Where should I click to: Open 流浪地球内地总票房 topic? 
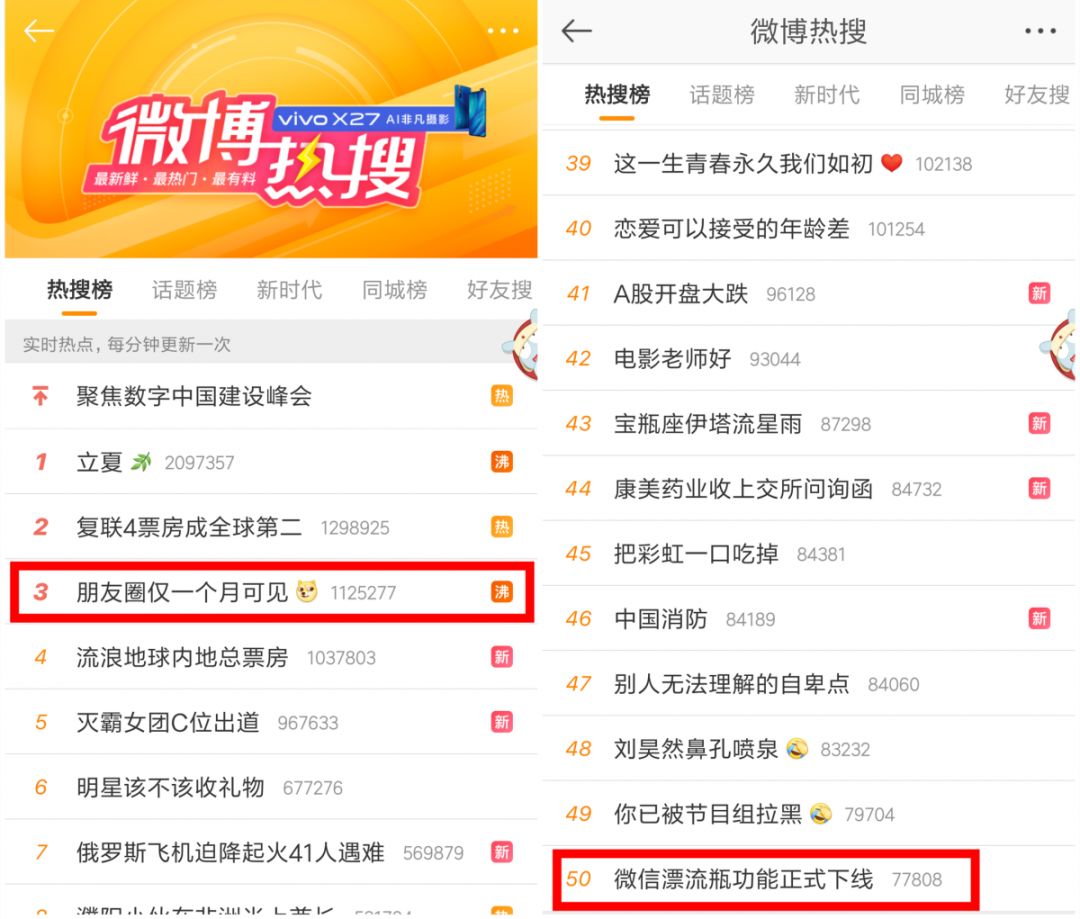(x=271, y=657)
